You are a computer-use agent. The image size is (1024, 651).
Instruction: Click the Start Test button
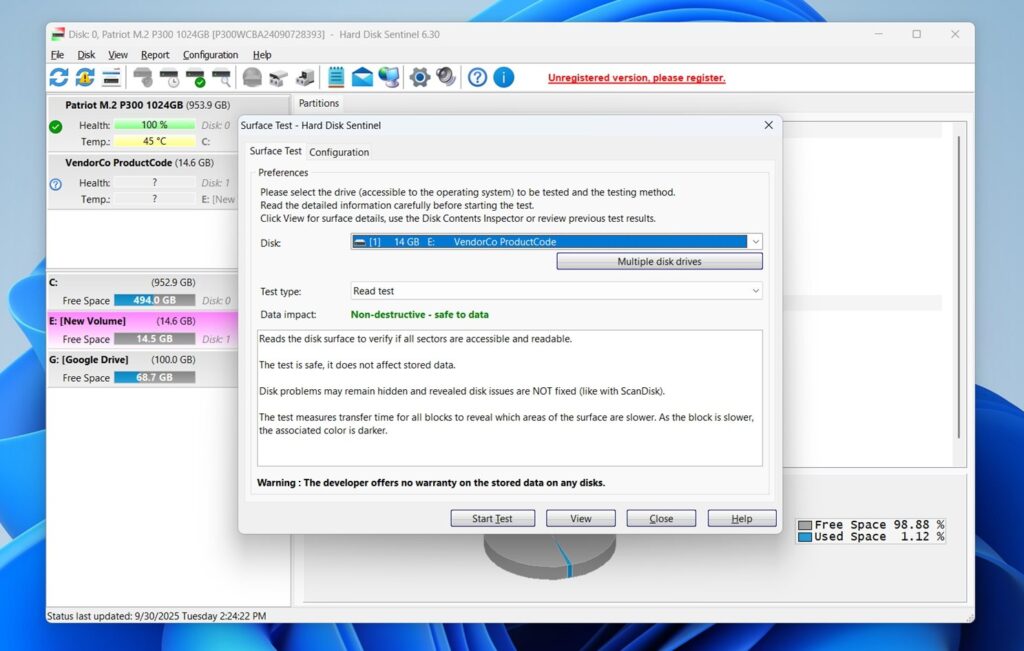(x=492, y=518)
